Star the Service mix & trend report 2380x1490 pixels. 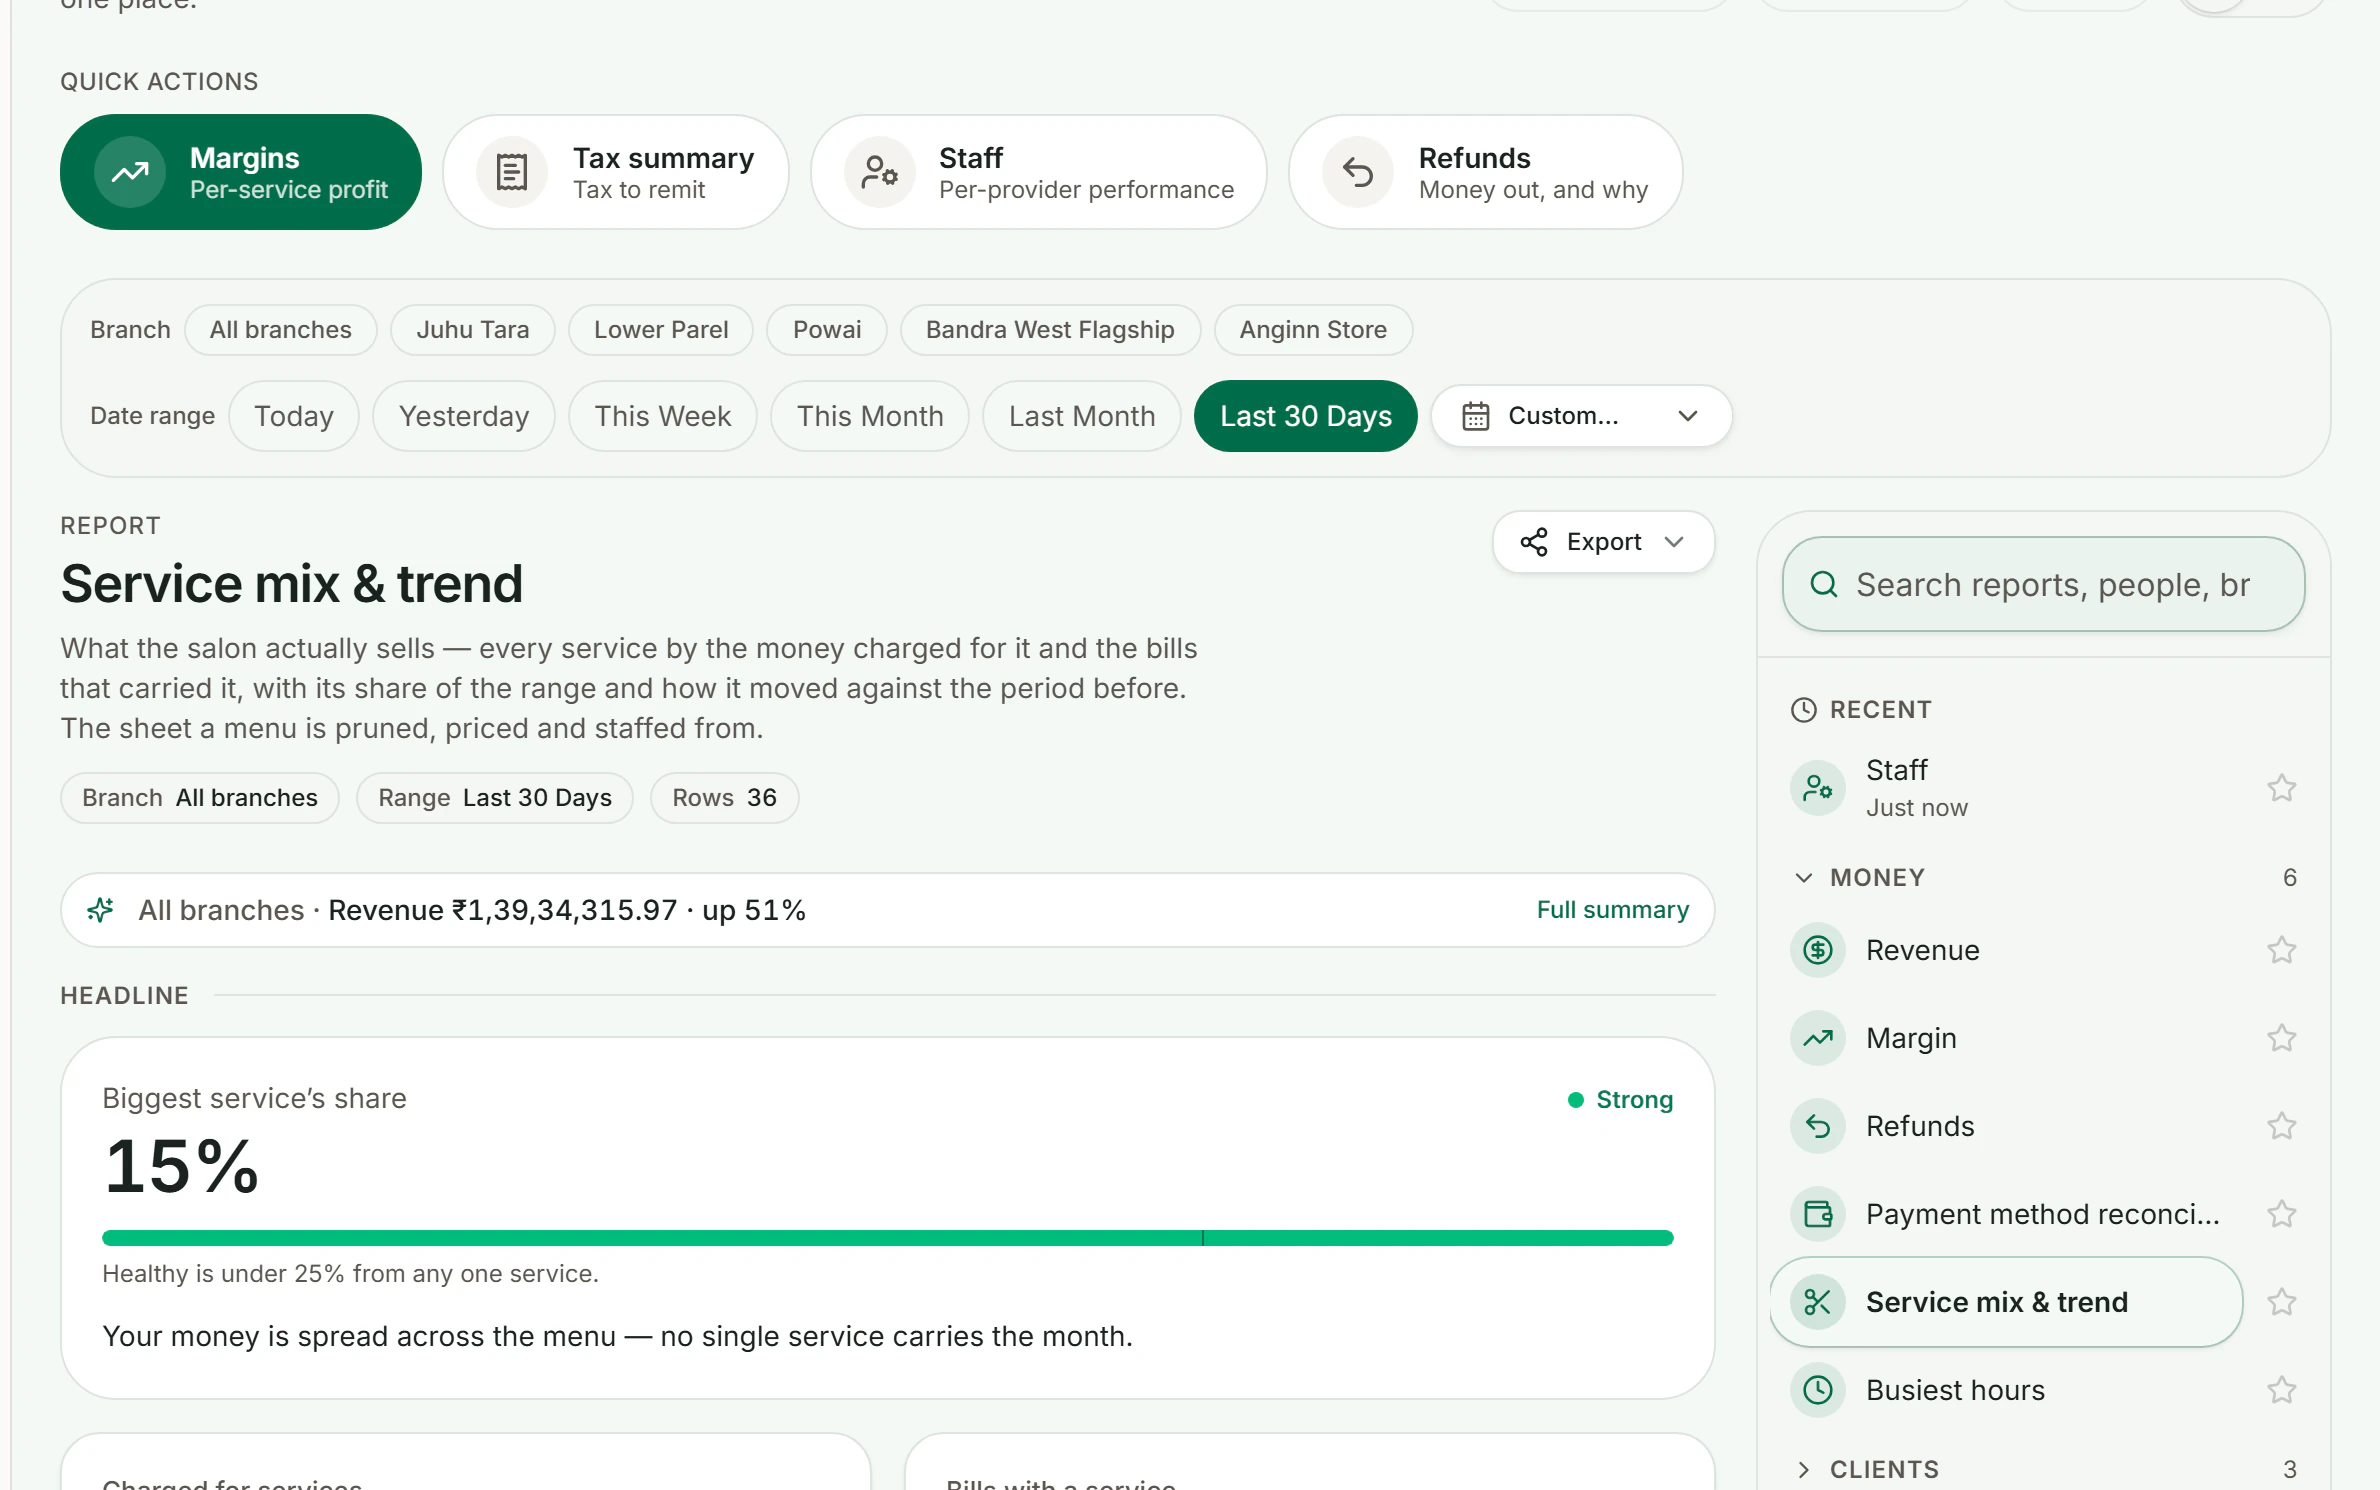coord(2281,1302)
